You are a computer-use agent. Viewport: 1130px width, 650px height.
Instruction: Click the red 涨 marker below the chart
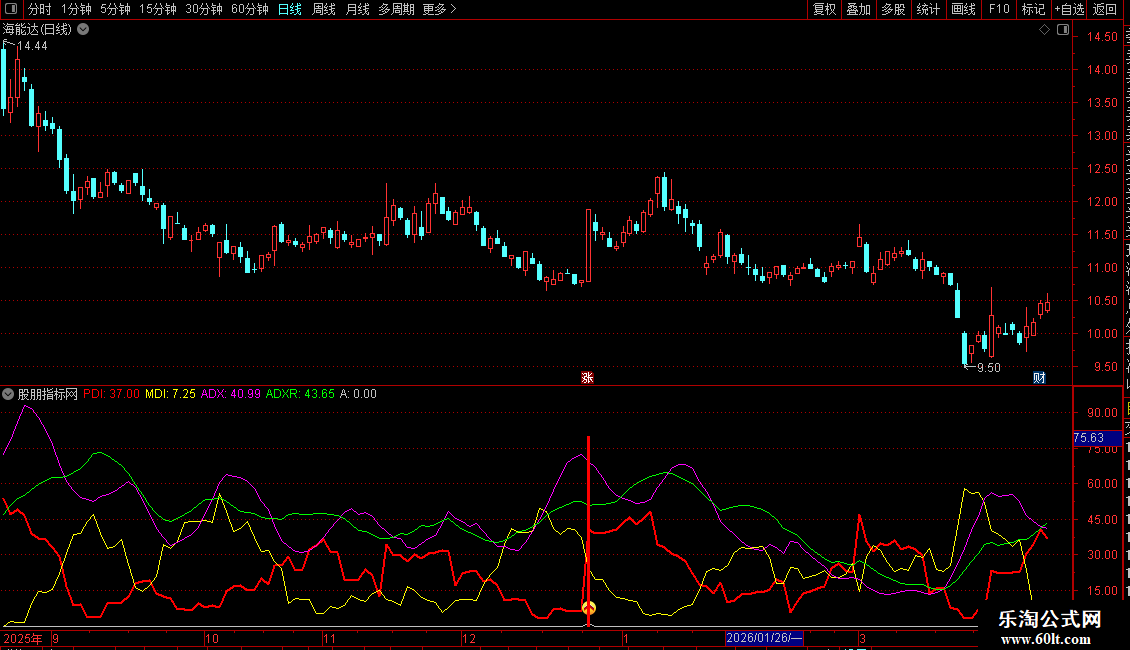pos(588,377)
